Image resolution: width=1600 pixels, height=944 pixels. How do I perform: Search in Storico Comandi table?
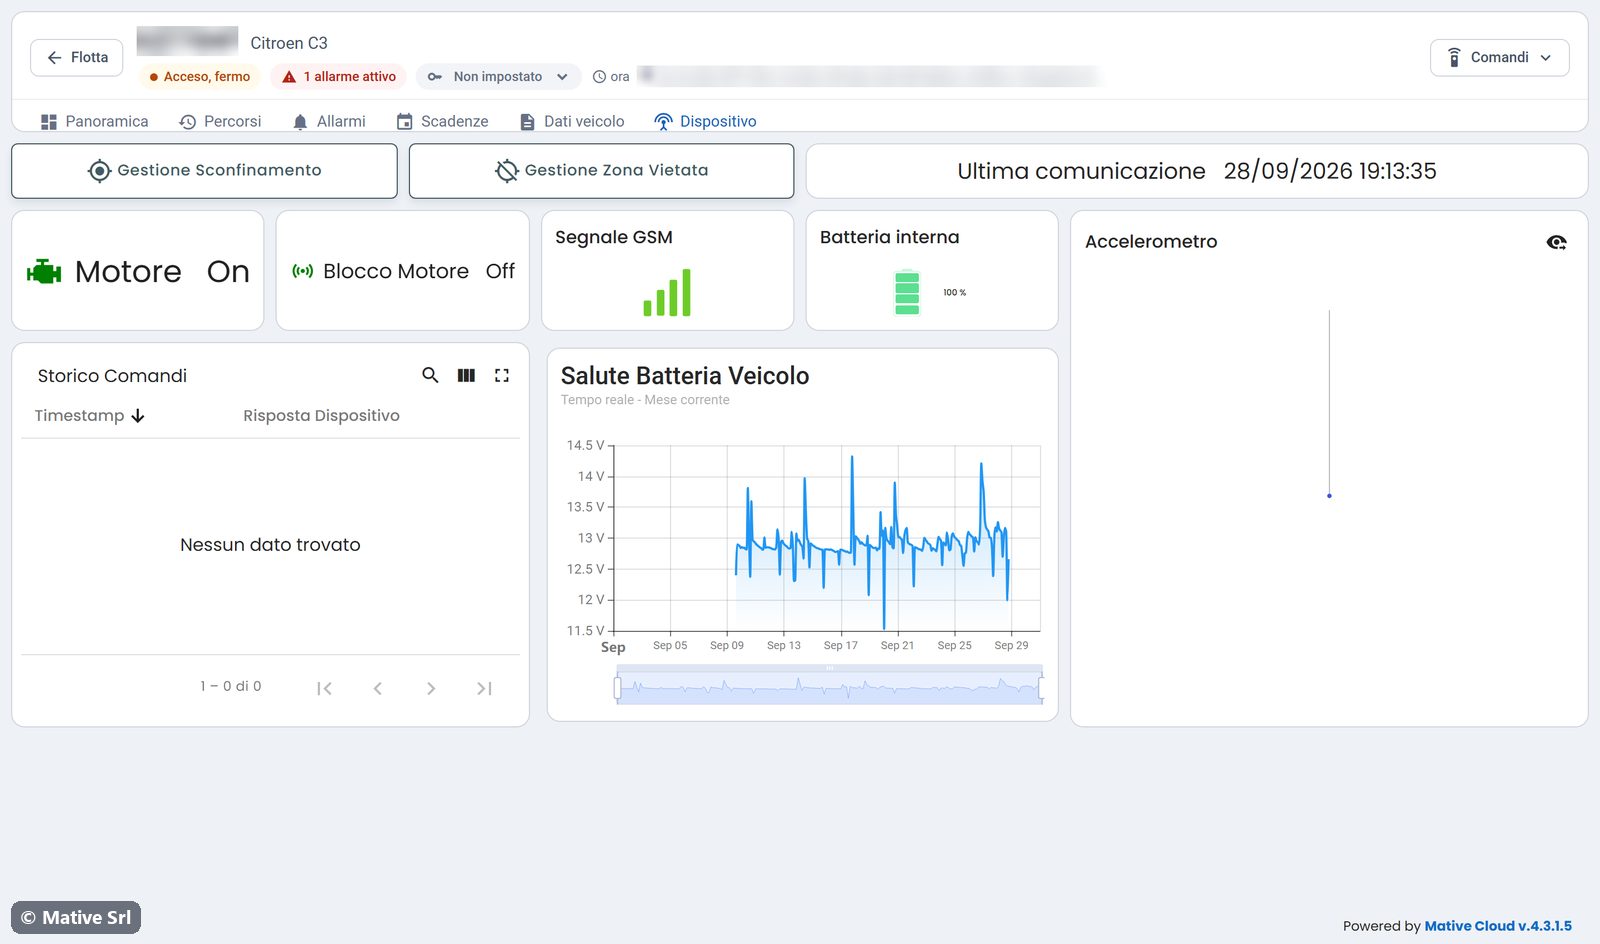430,375
